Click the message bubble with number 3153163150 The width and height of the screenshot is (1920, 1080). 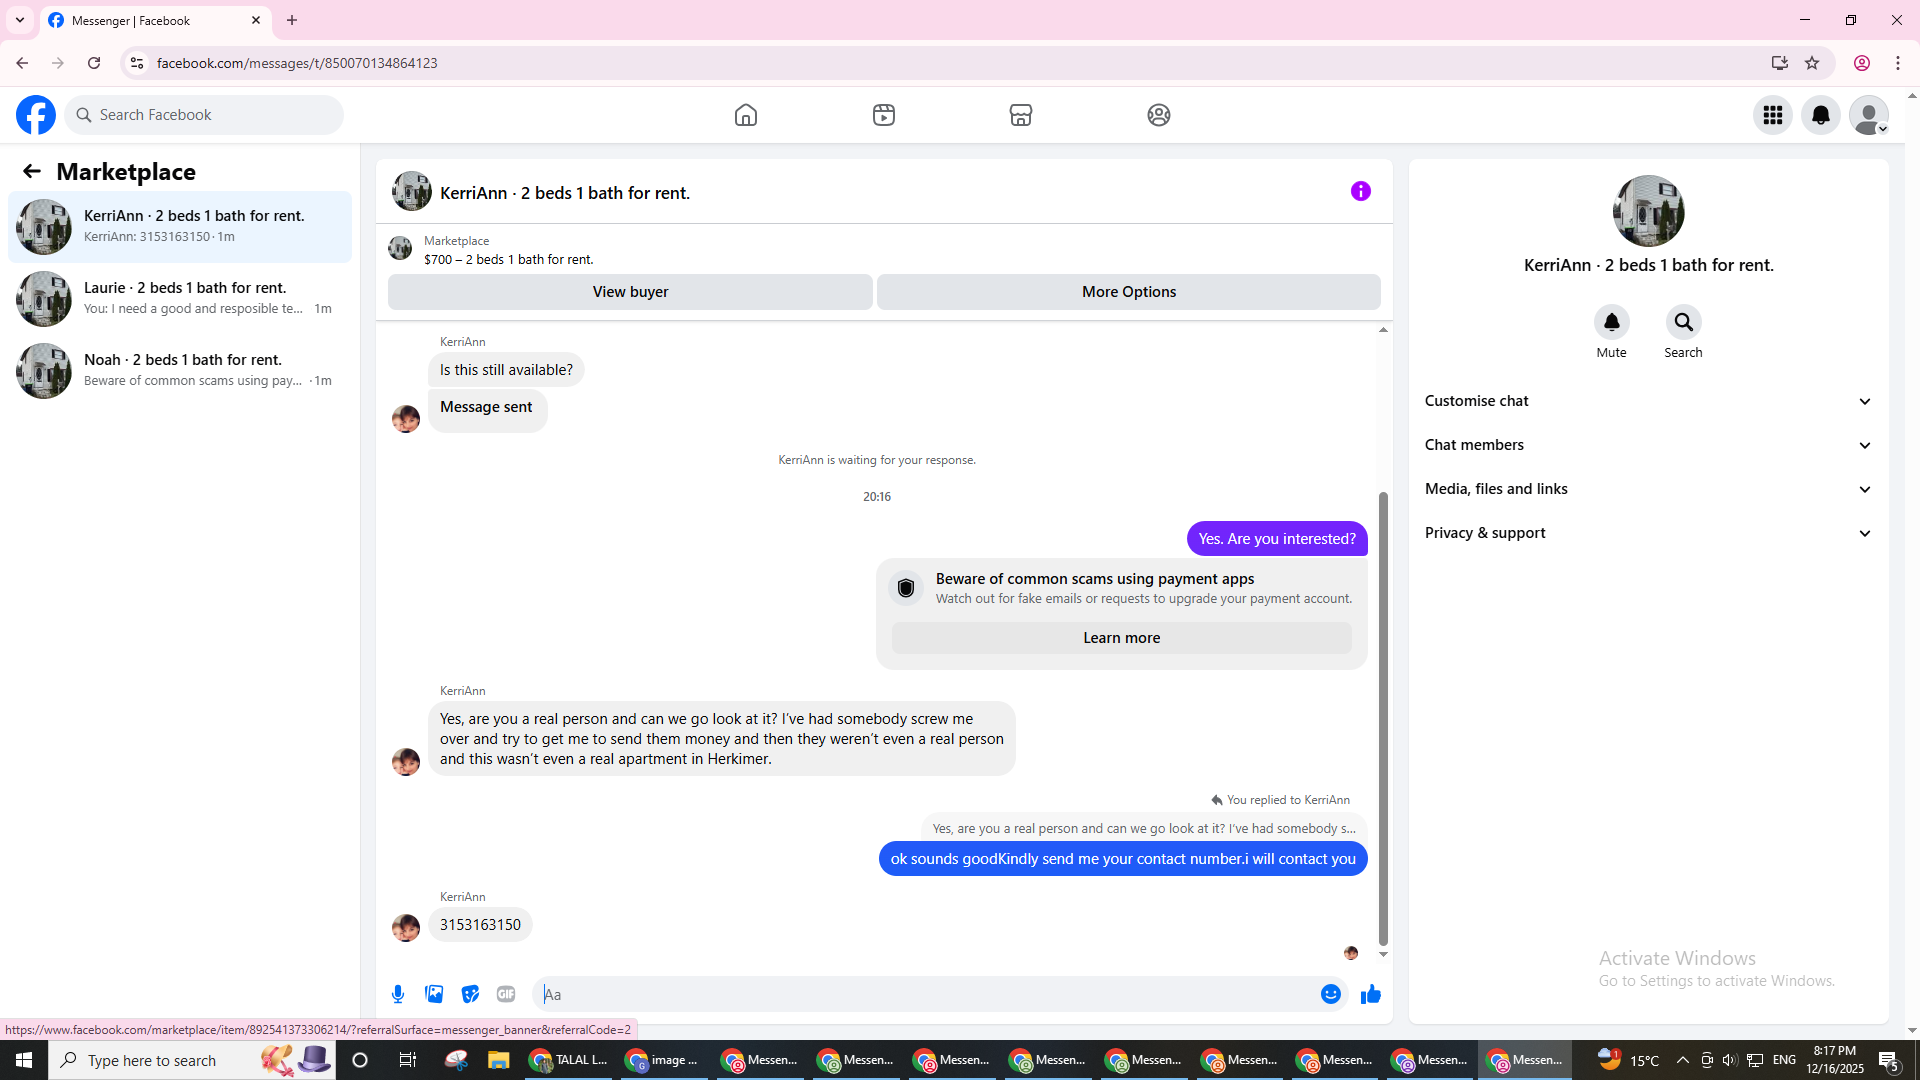click(x=480, y=925)
